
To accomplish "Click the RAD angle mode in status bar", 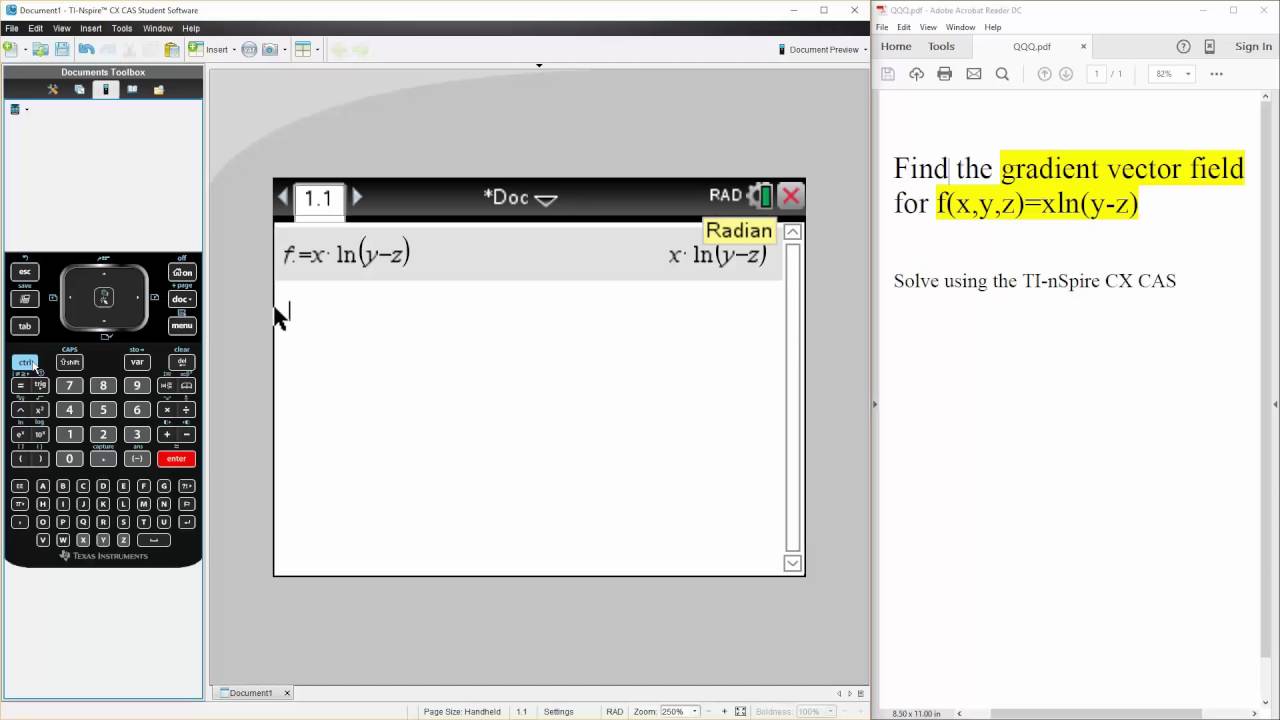I will click(x=614, y=711).
